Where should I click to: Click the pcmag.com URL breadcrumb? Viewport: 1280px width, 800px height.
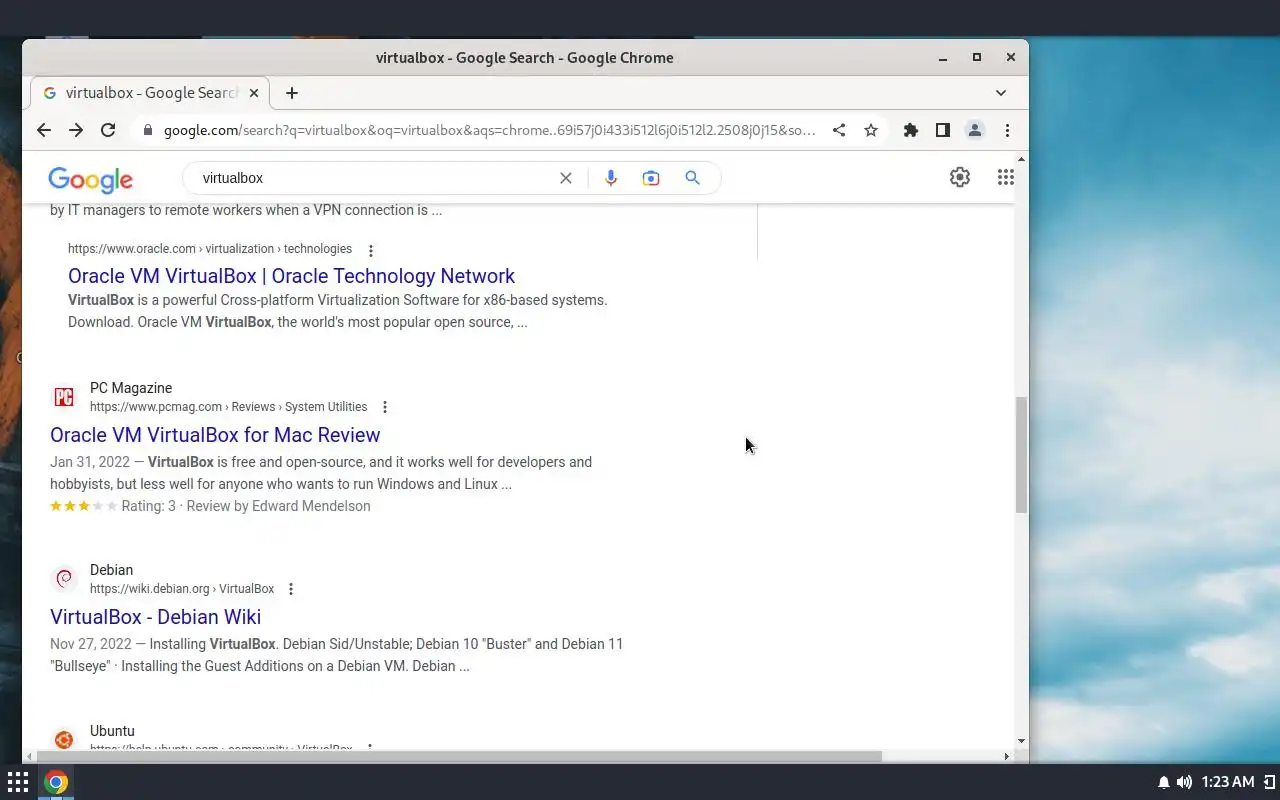click(228, 407)
